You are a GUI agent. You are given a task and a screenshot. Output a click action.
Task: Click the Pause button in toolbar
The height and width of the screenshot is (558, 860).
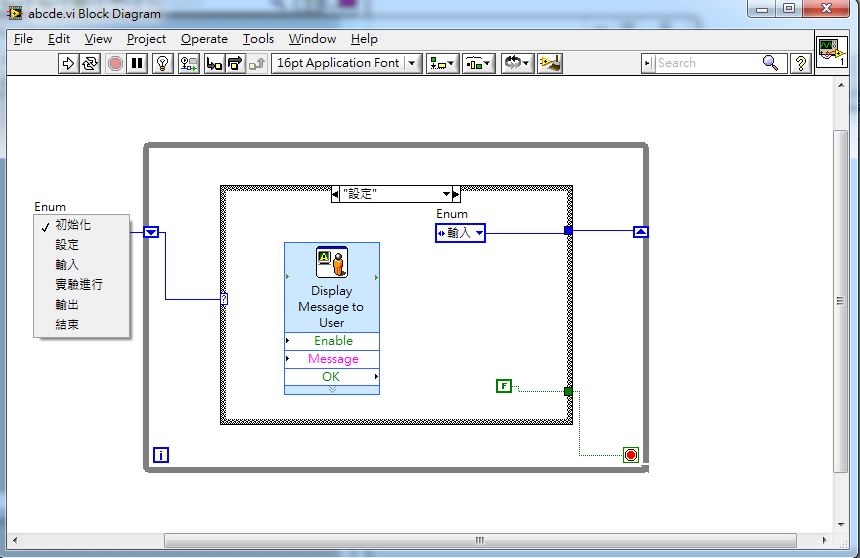(137, 64)
